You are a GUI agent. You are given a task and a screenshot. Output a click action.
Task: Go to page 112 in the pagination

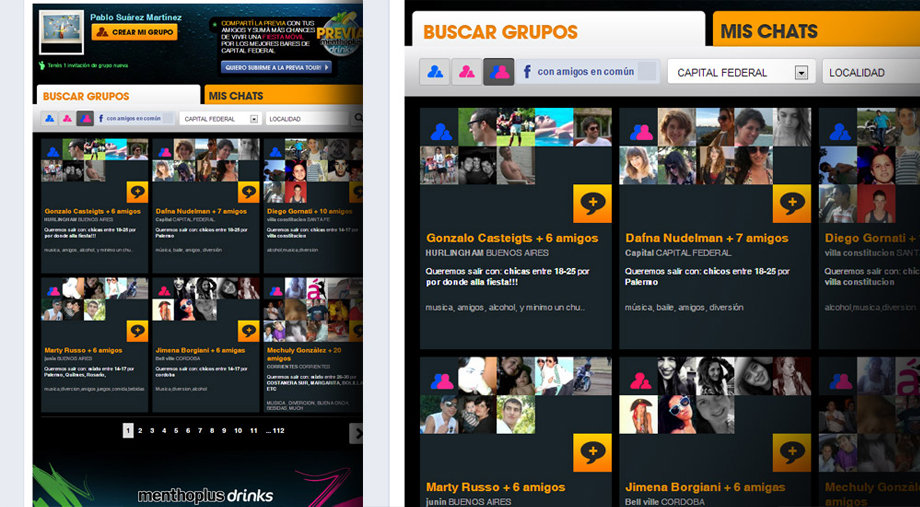(x=277, y=431)
